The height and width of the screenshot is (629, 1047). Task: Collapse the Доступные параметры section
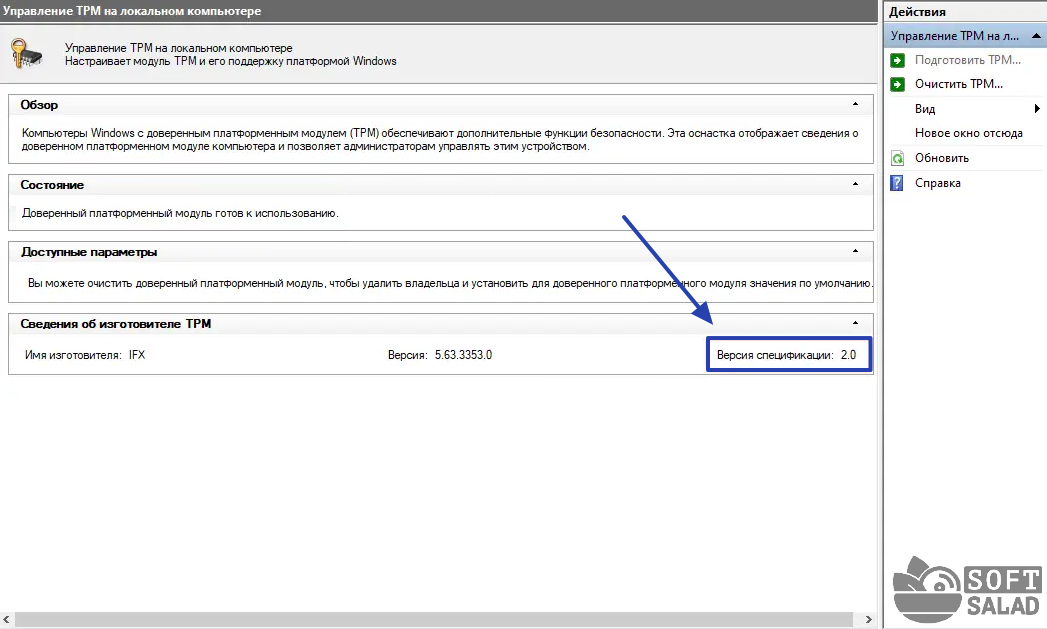855,250
